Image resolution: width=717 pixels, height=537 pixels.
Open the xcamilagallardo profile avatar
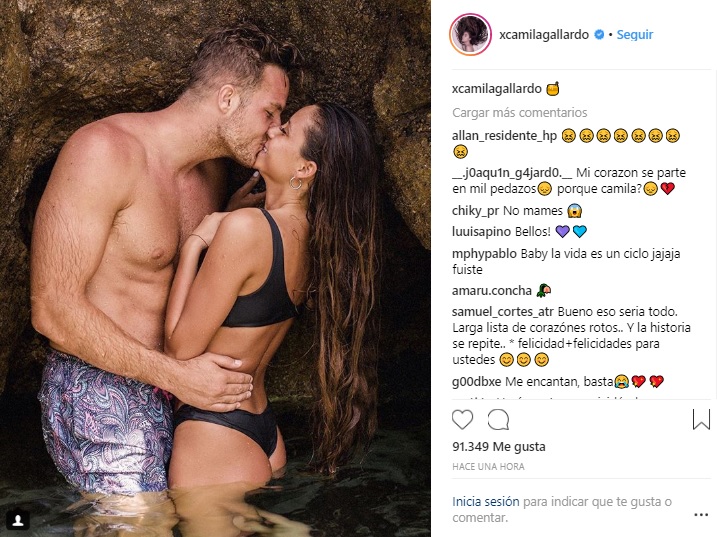tap(471, 35)
